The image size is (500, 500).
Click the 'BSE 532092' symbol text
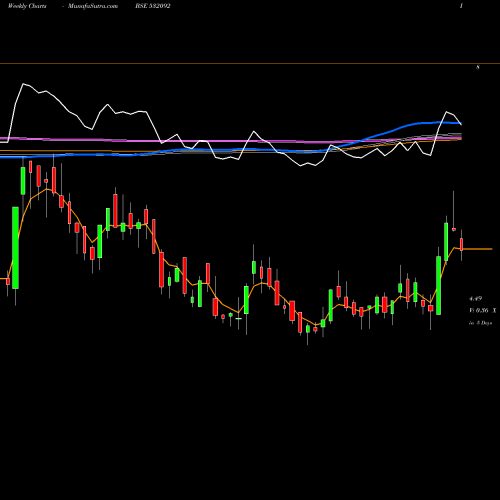(x=153, y=6)
